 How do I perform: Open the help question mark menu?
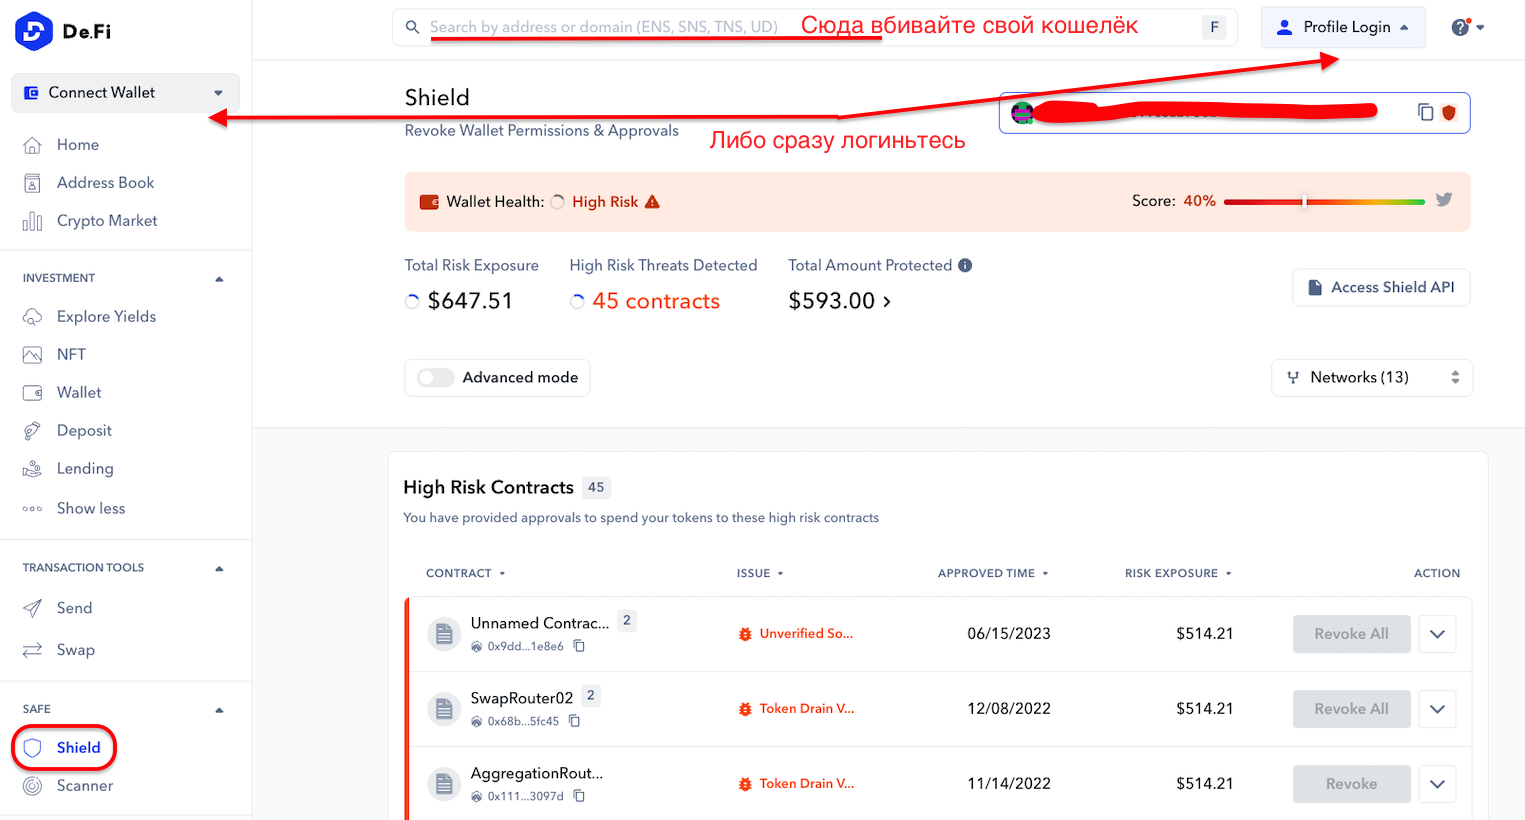point(1467,27)
